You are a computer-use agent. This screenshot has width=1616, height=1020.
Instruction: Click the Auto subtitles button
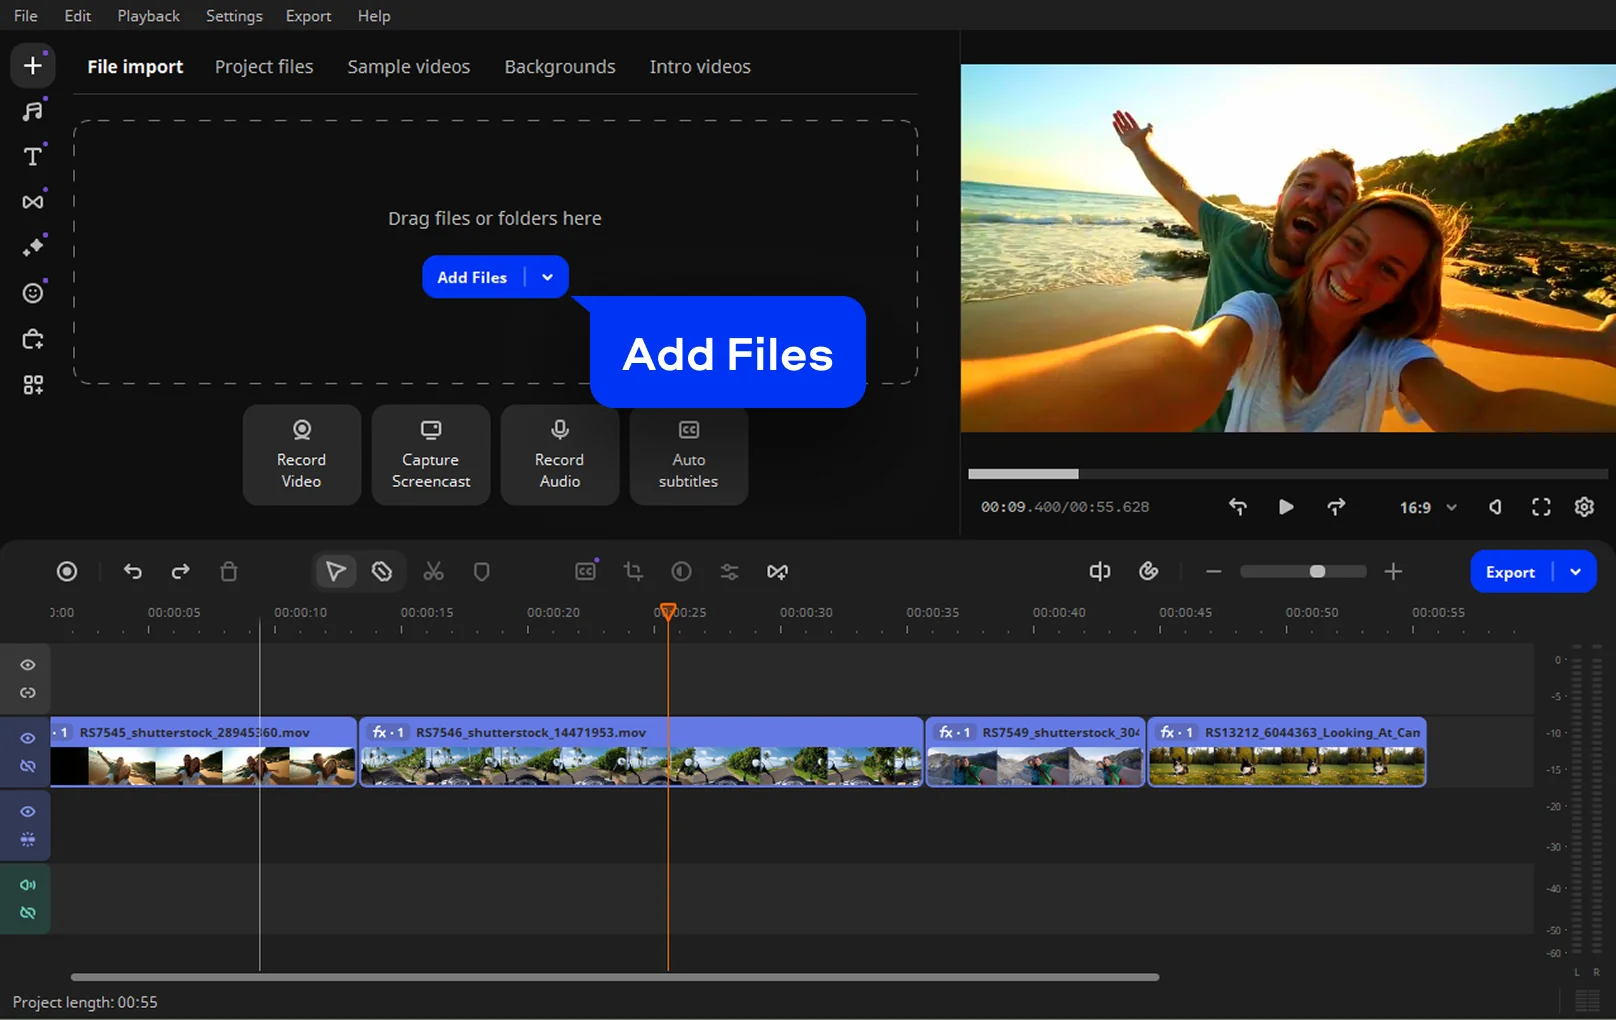tap(688, 455)
